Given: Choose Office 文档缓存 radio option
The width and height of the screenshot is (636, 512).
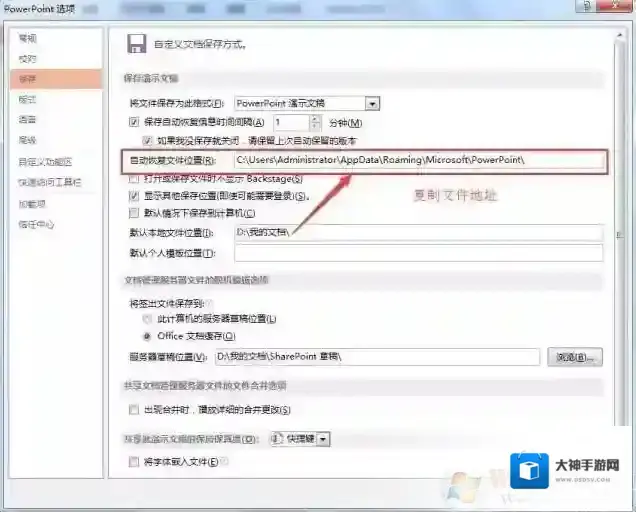Looking at the screenshot, I should pyautogui.click(x=148, y=336).
